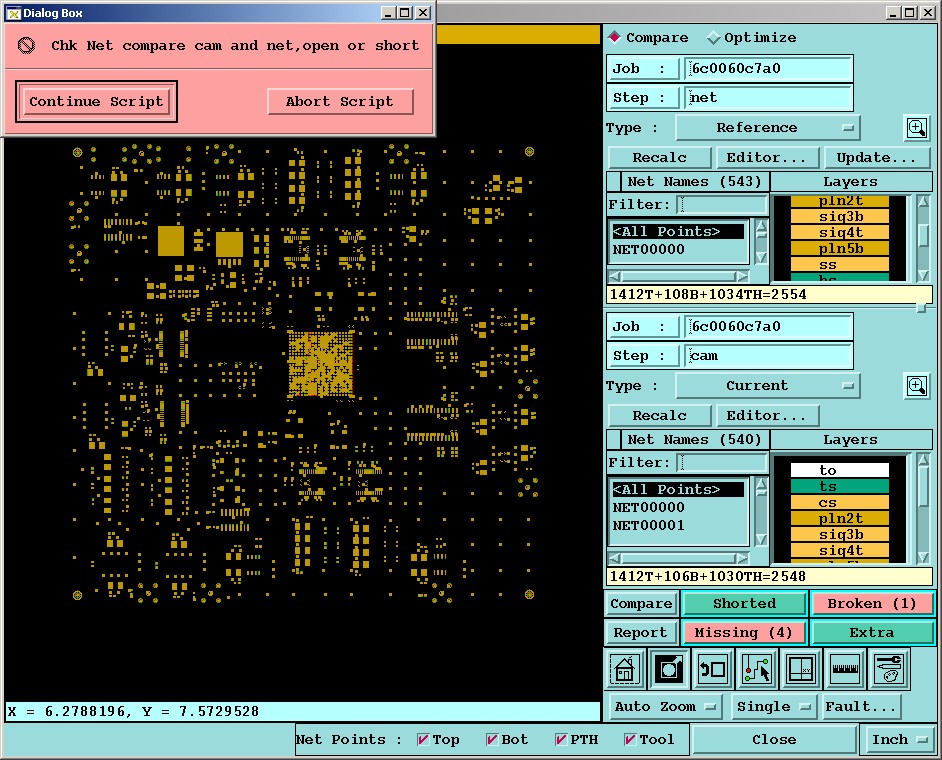
Task: Open the XY coordinate window icon
Action: click(800, 669)
